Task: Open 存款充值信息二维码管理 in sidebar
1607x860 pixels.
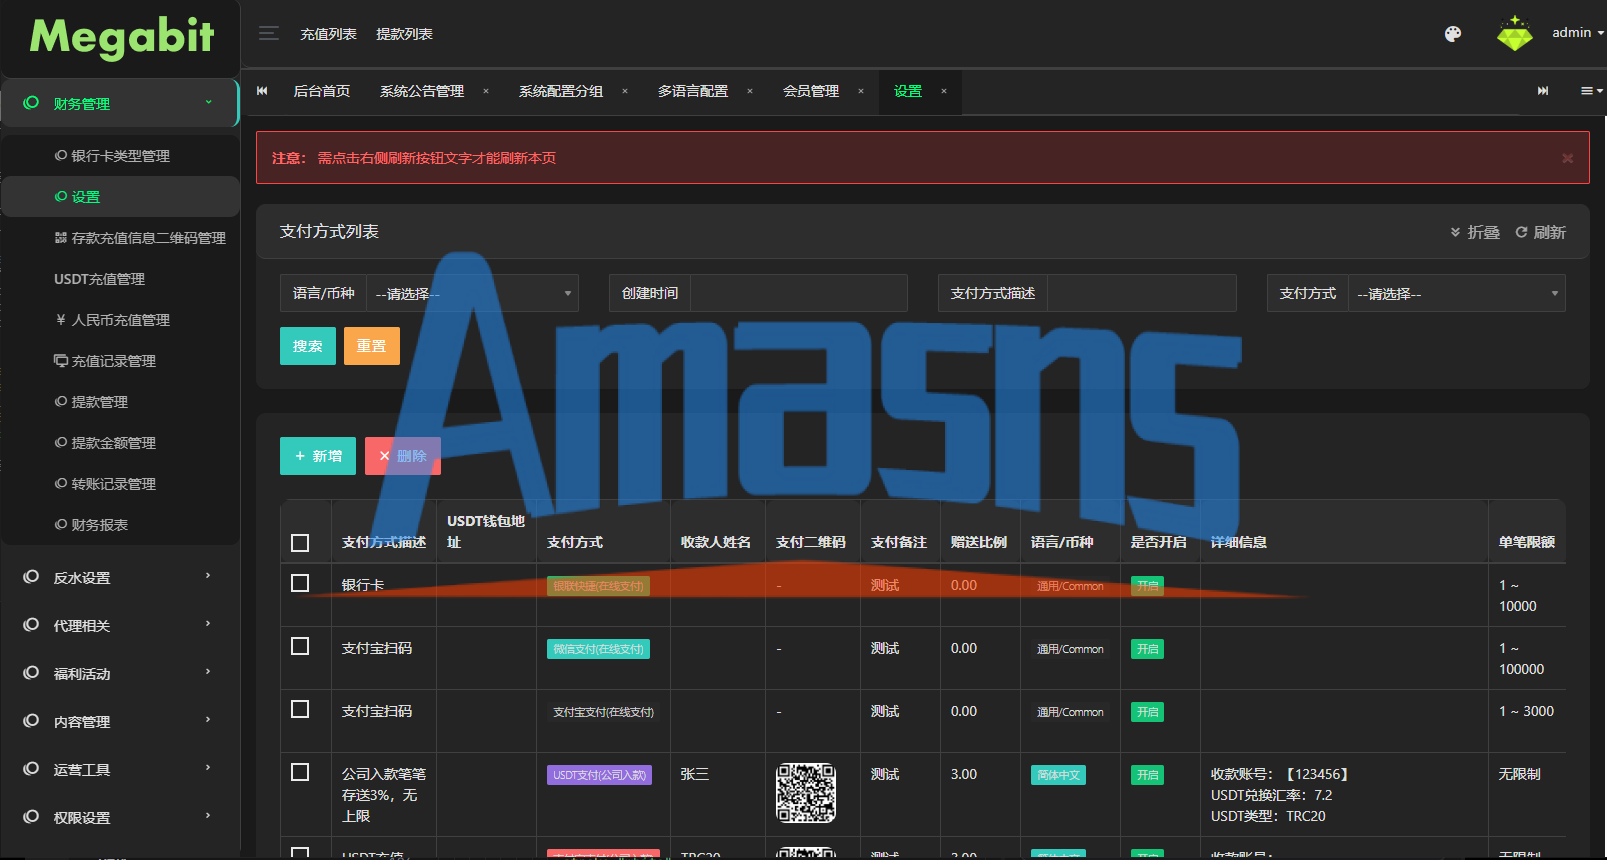Action: click(x=140, y=238)
